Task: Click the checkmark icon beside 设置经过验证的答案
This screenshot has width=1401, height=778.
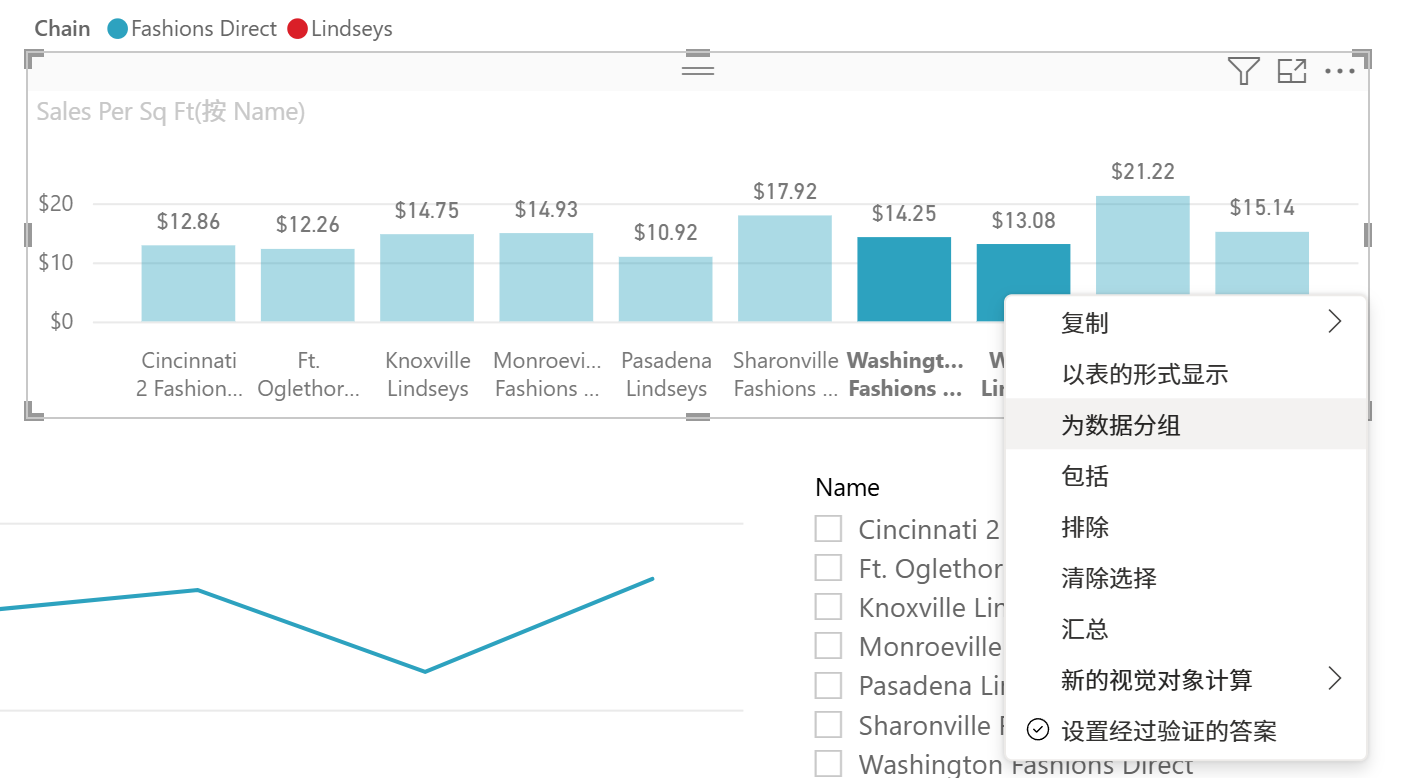Action: [x=1038, y=730]
